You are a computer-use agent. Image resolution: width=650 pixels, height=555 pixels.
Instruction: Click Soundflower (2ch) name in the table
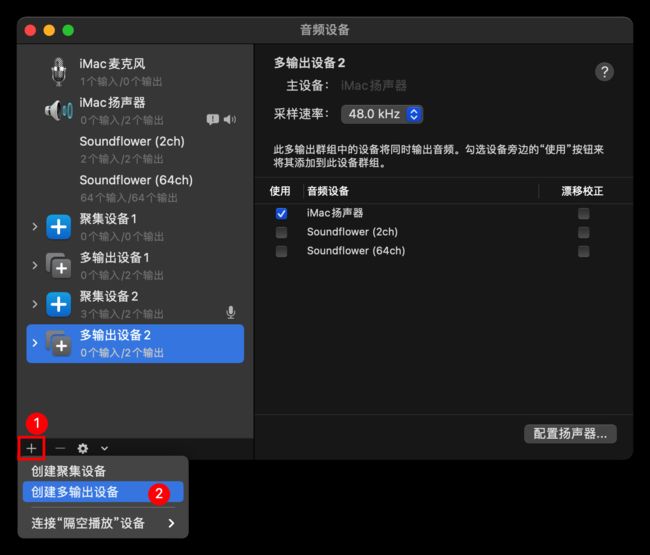tap(352, 232)
